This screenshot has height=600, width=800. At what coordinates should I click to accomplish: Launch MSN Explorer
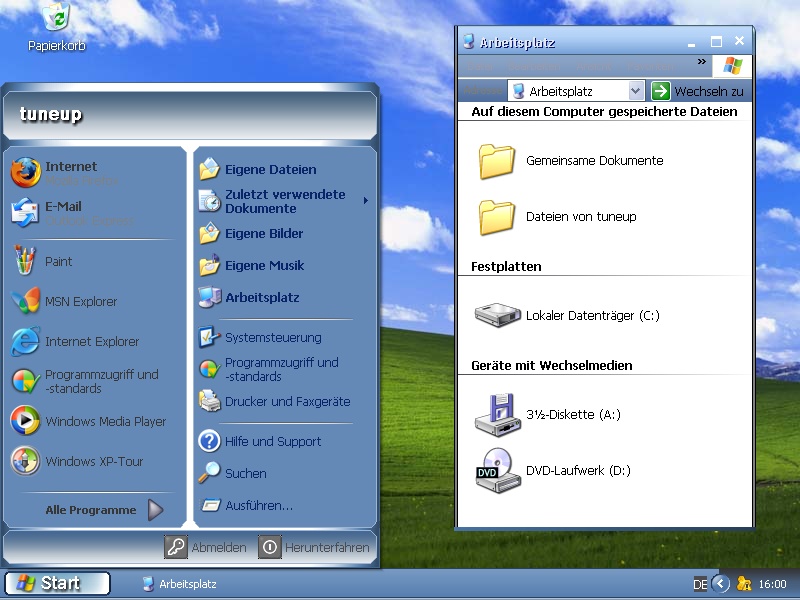[x=94, y=301]
